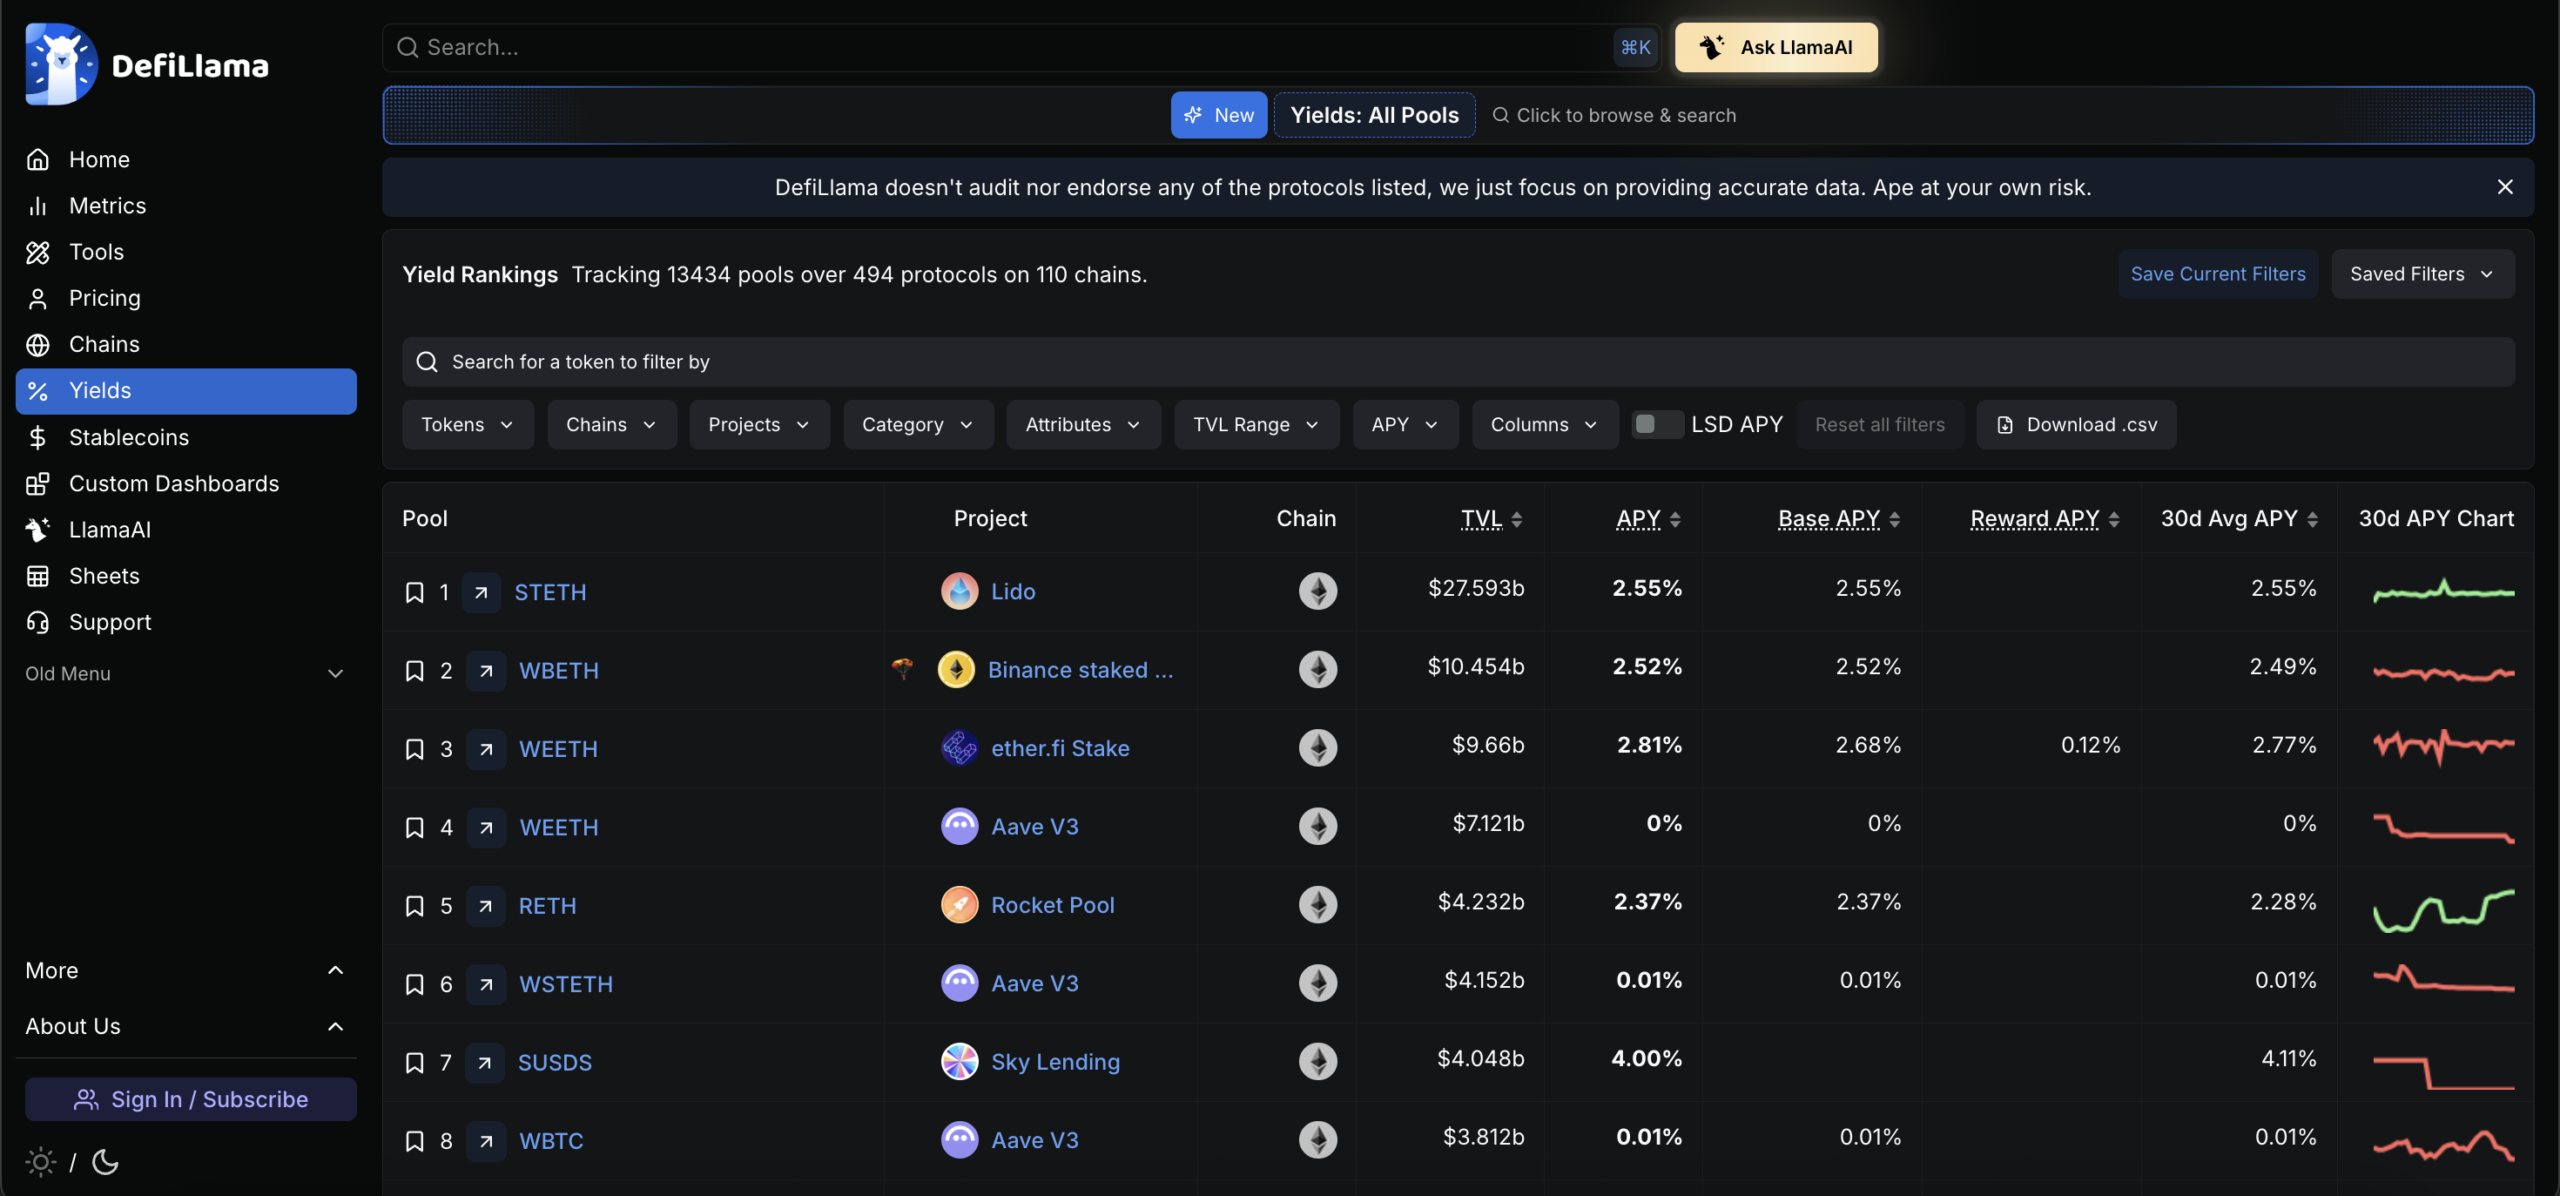Click the token filter search field
The width and height of the screenshot is (2560, 1196).
pos(1457,362)
